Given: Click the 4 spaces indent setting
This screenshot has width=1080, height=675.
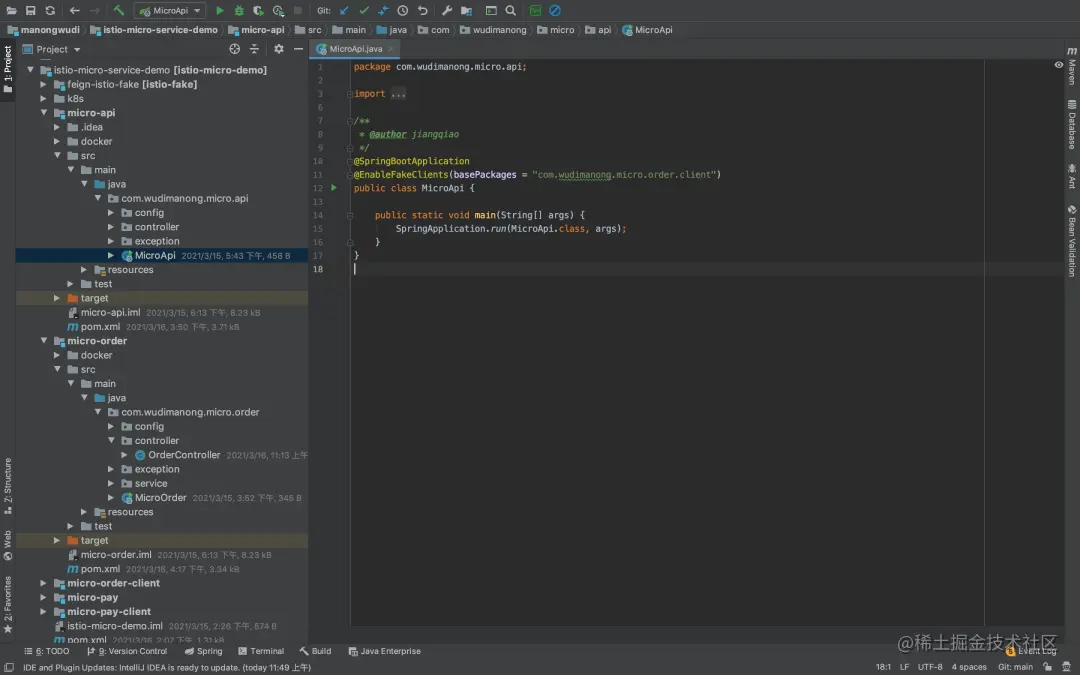Looking at the screenshot, I should 968,667.
